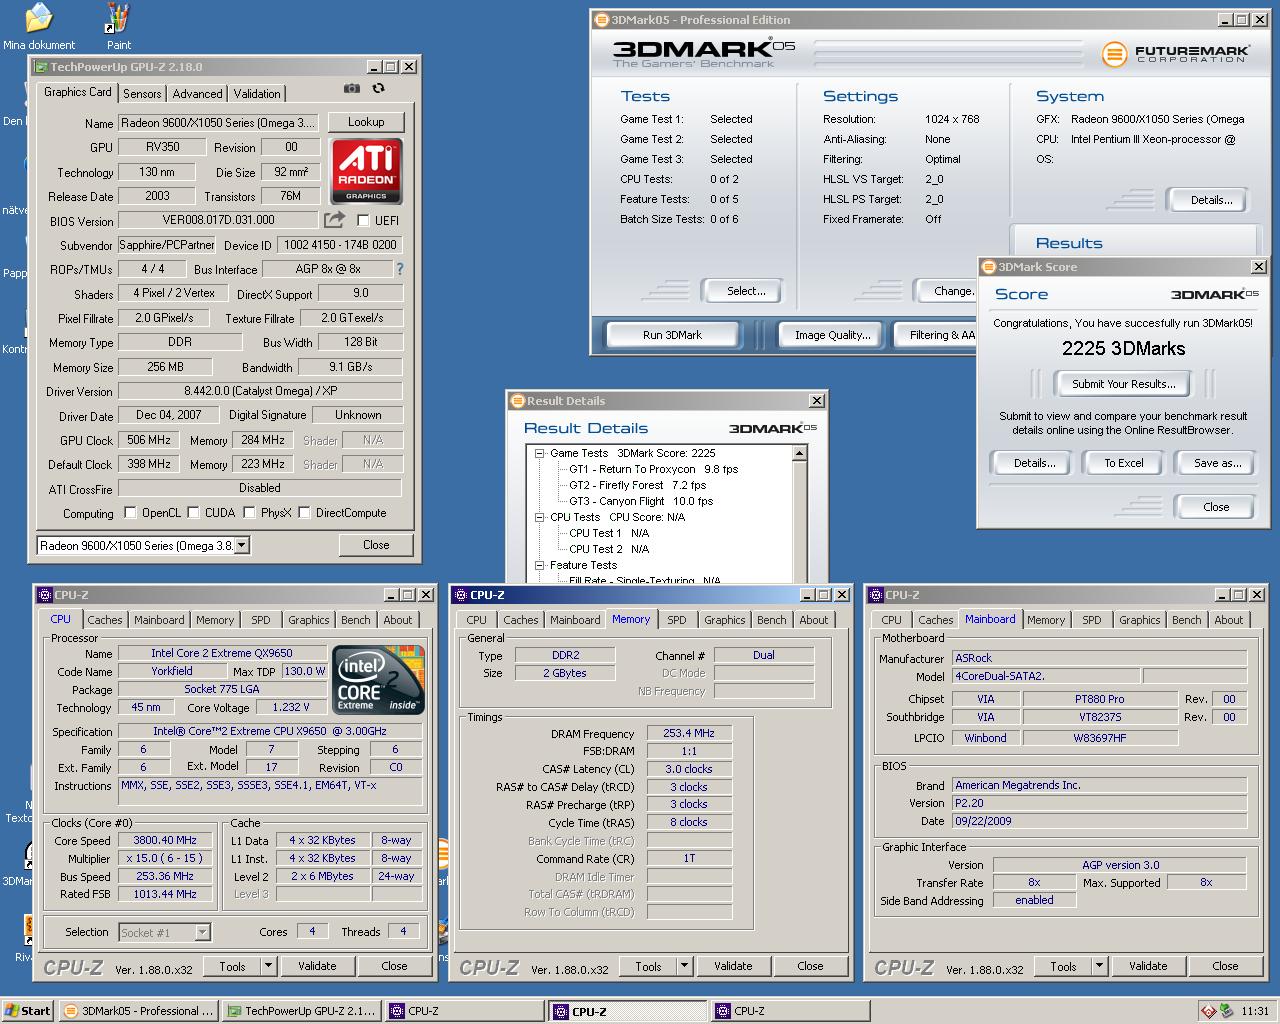Screen dimensions: 1280x1024
Task: Click the ATI Radeon logo in GPU-Z
Action: click(366, 171)
